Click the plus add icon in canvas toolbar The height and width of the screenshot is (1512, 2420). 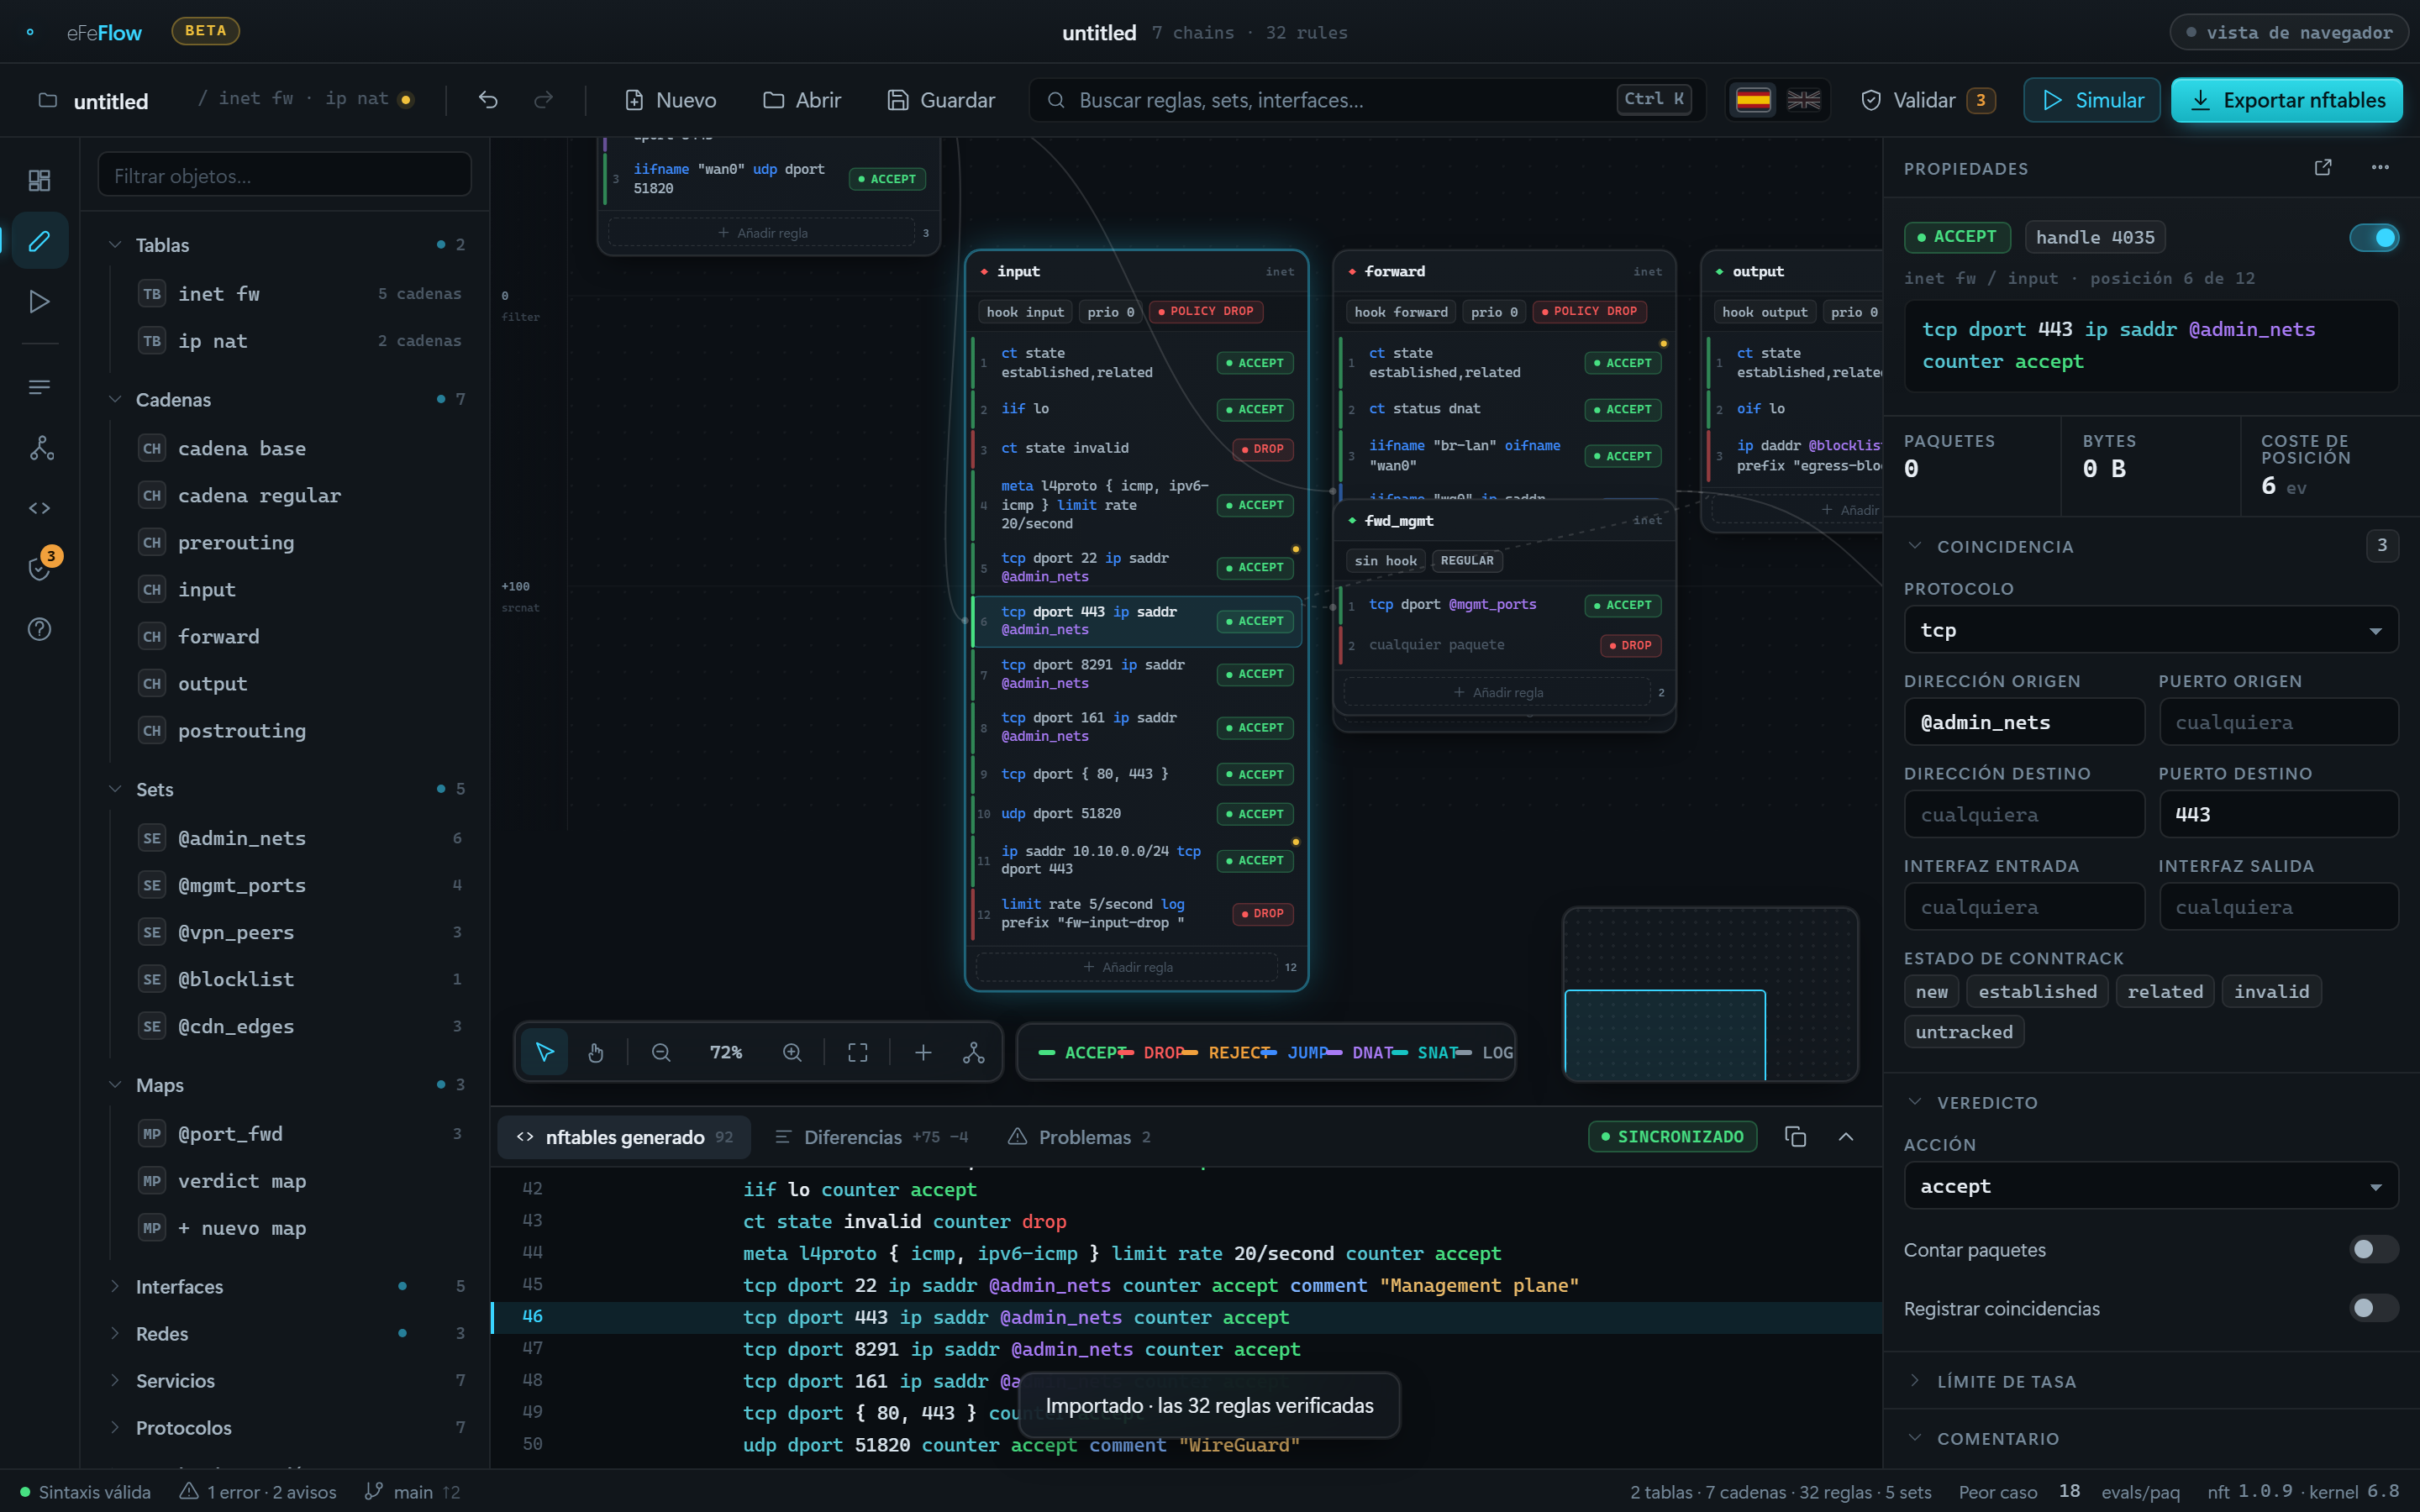pyautogui.click(x=923, y=1052)
